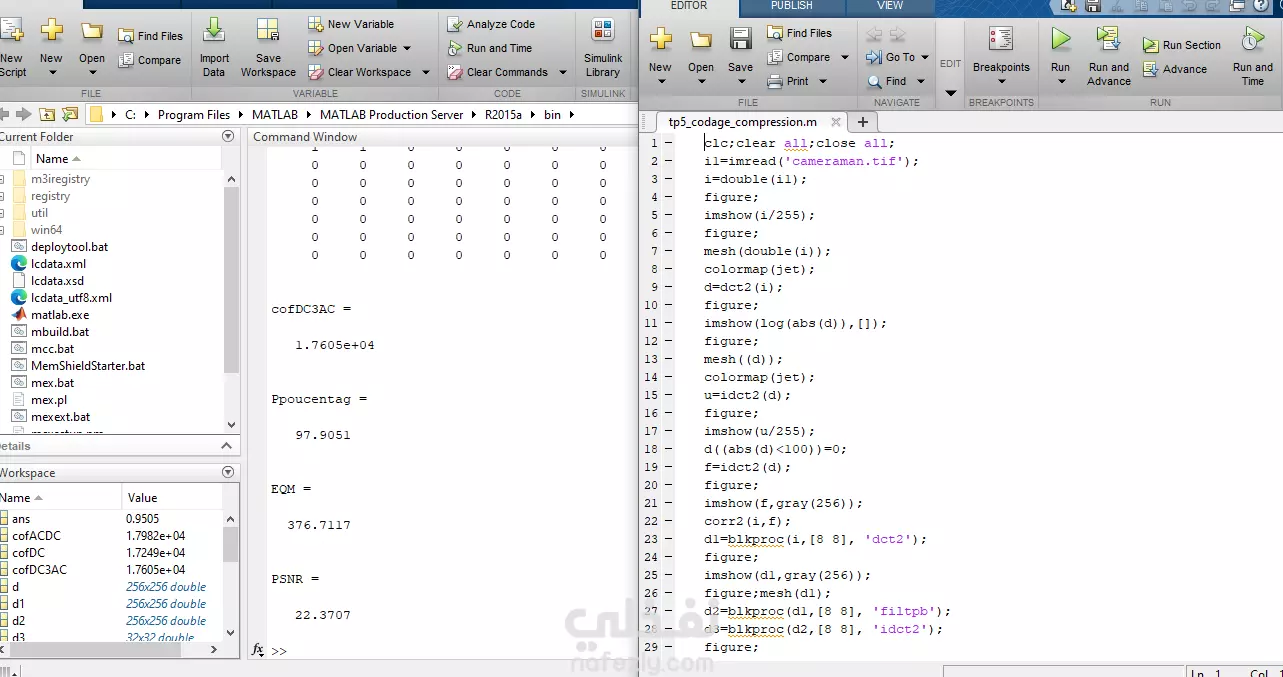Expand Clear Commands dropdown arrow
This screenshot has width=1283, height=677.
562,72
